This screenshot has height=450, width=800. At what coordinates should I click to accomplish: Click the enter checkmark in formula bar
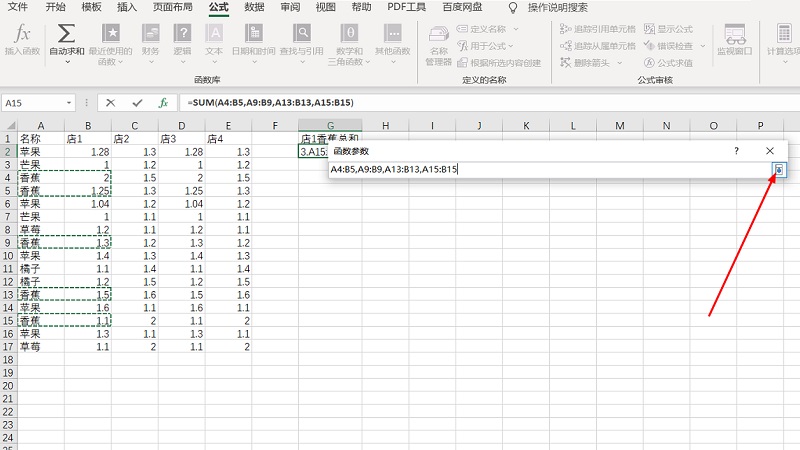click(137, 102)
